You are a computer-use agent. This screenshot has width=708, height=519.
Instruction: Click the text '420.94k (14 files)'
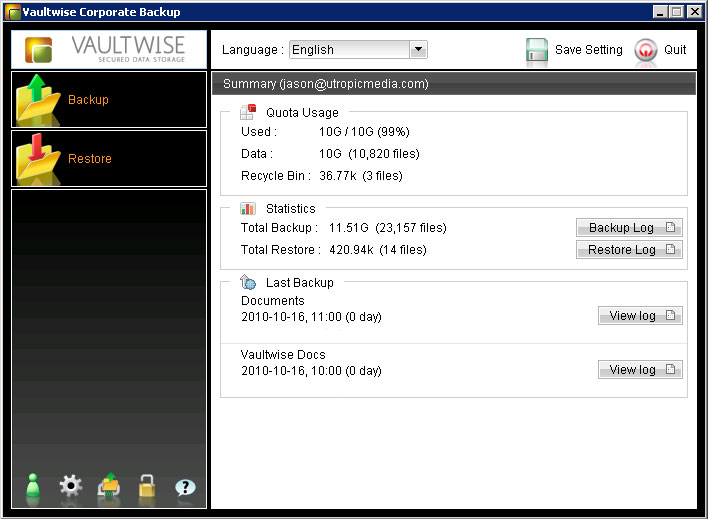point(377,250)
